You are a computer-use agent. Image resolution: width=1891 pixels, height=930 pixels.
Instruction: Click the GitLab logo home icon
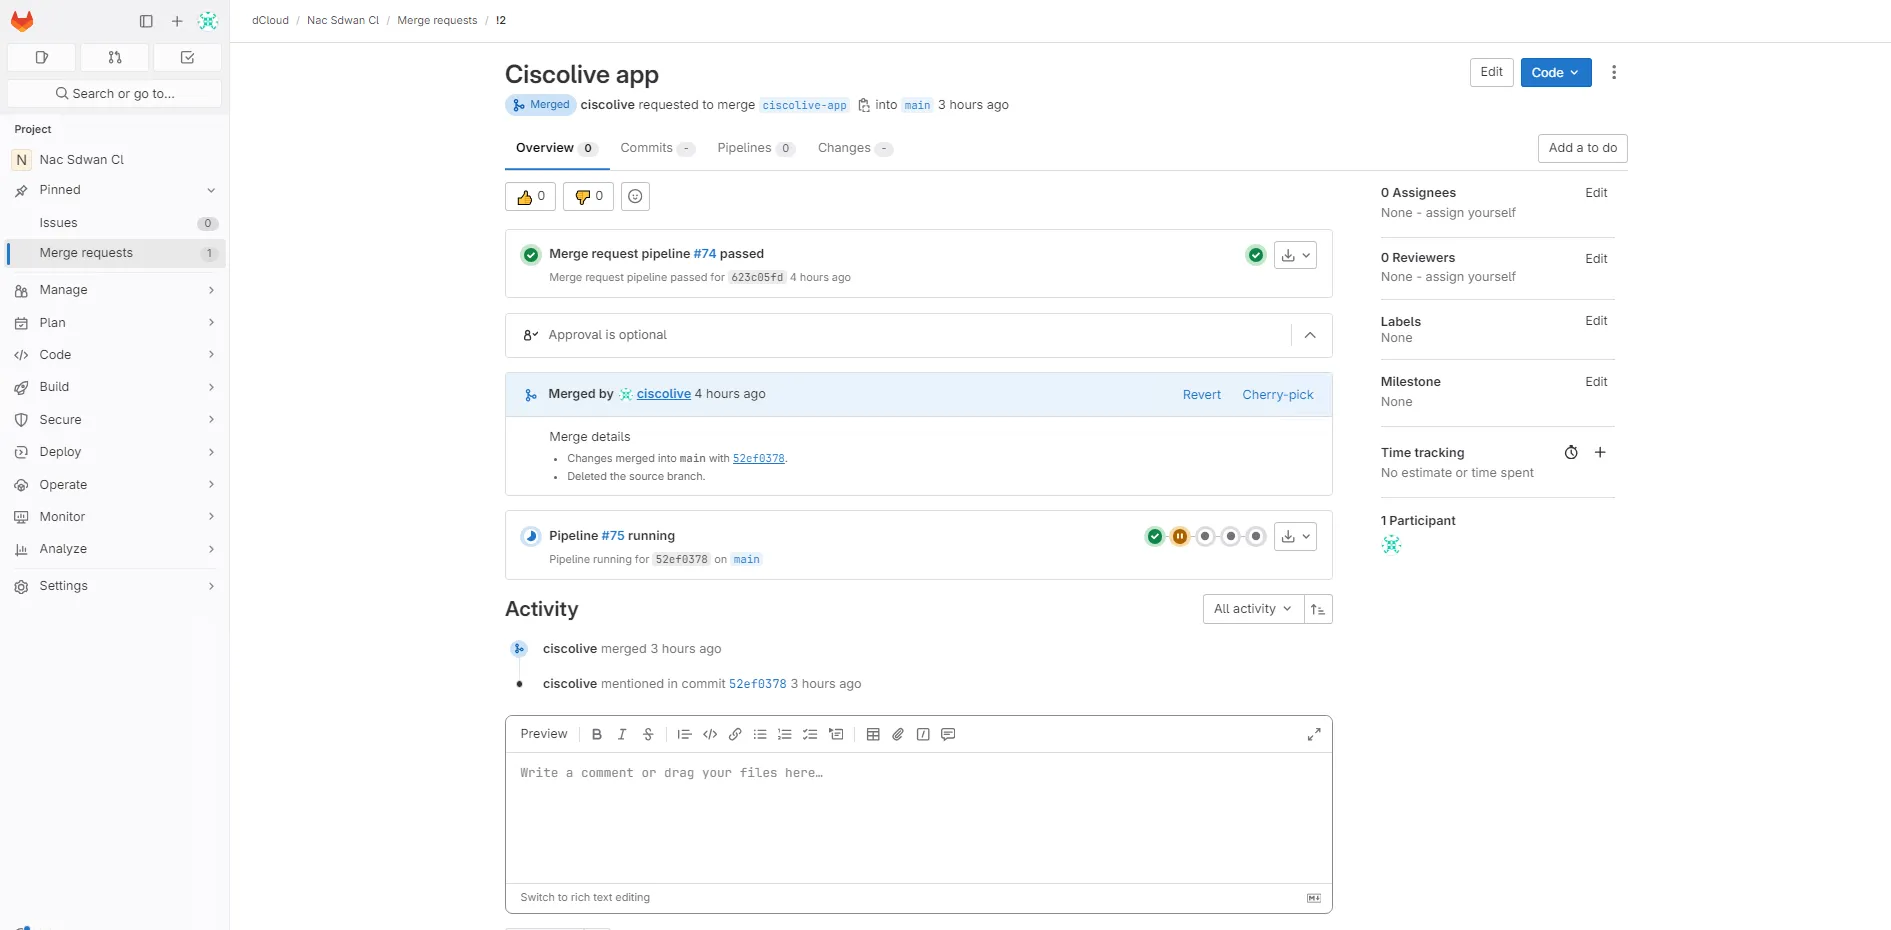pos(22,21)
